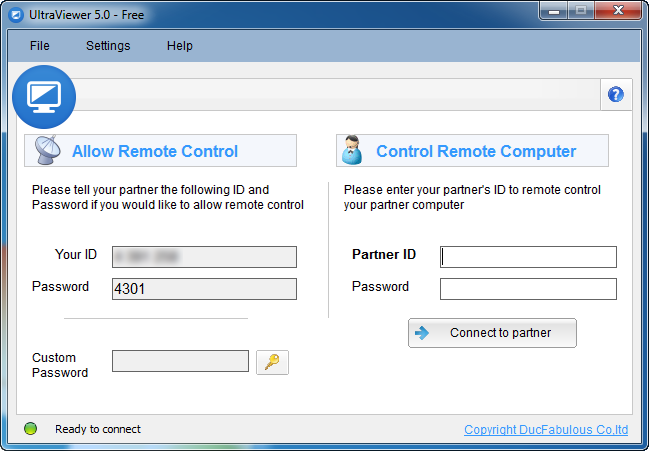649x451 pixels.
Task: Click the key icon beside Custom Password
Action: (272, 362)
